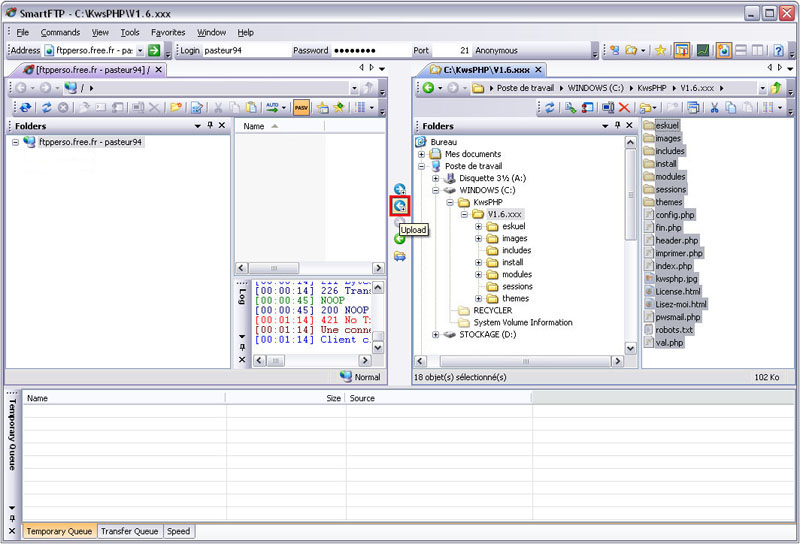Refresh the remote FTP listing
The height and width of the screenshot is (544, 800).
click(x=46, y=108)
